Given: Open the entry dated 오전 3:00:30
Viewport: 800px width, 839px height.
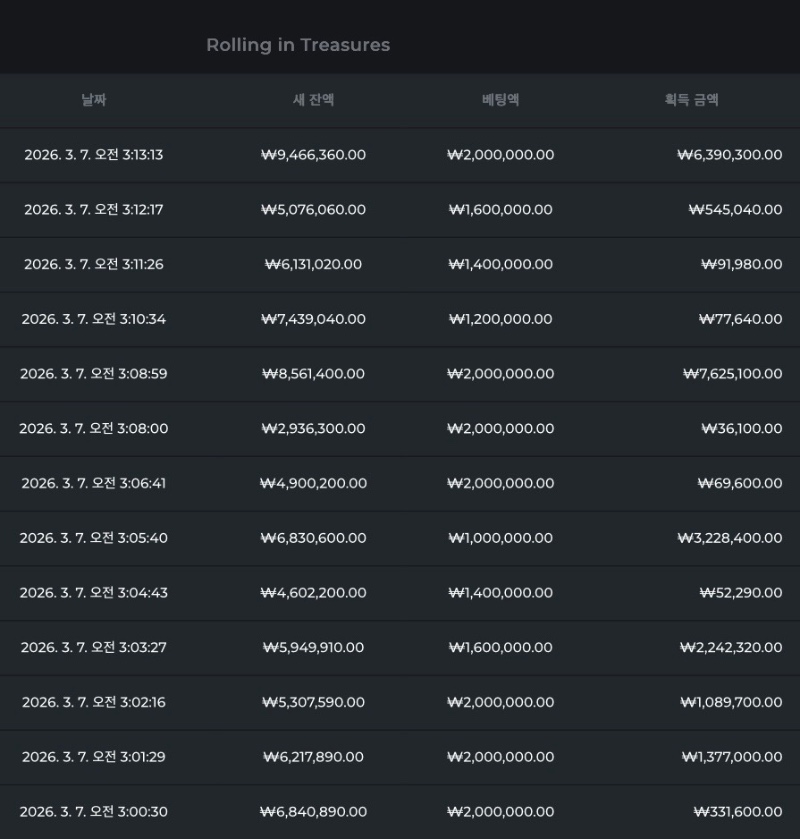Looking at the screenshot, I should [94, 812].
